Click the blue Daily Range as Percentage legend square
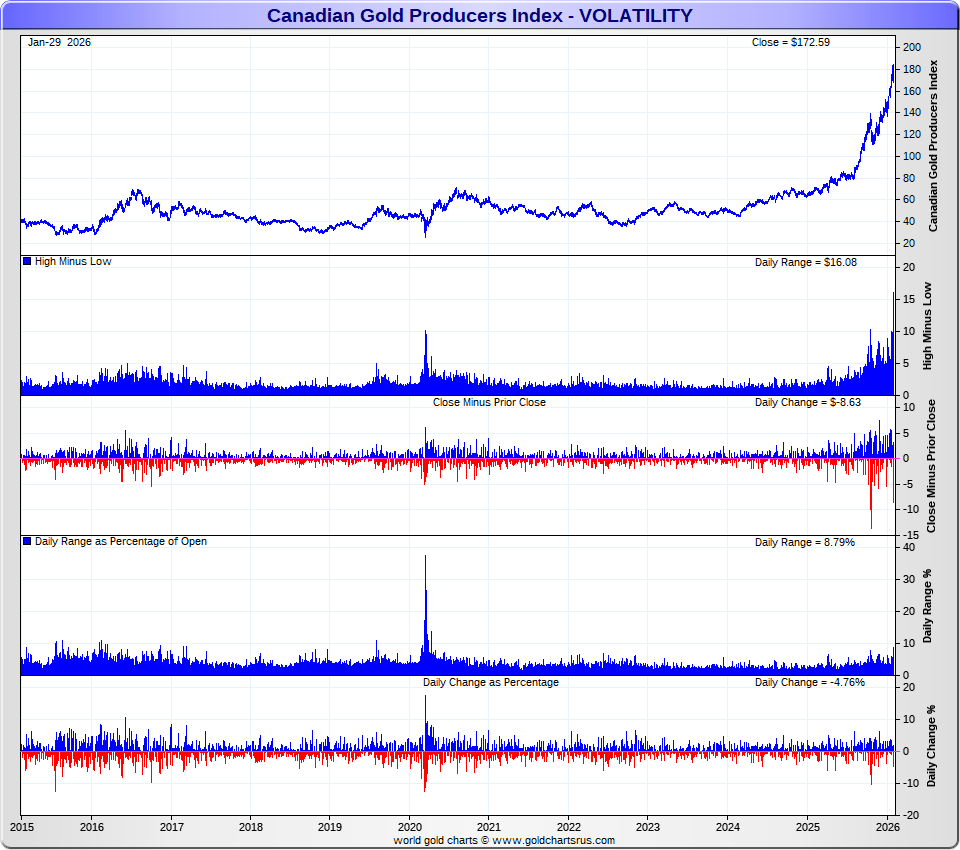960x850 pixels. click(27, 541)
